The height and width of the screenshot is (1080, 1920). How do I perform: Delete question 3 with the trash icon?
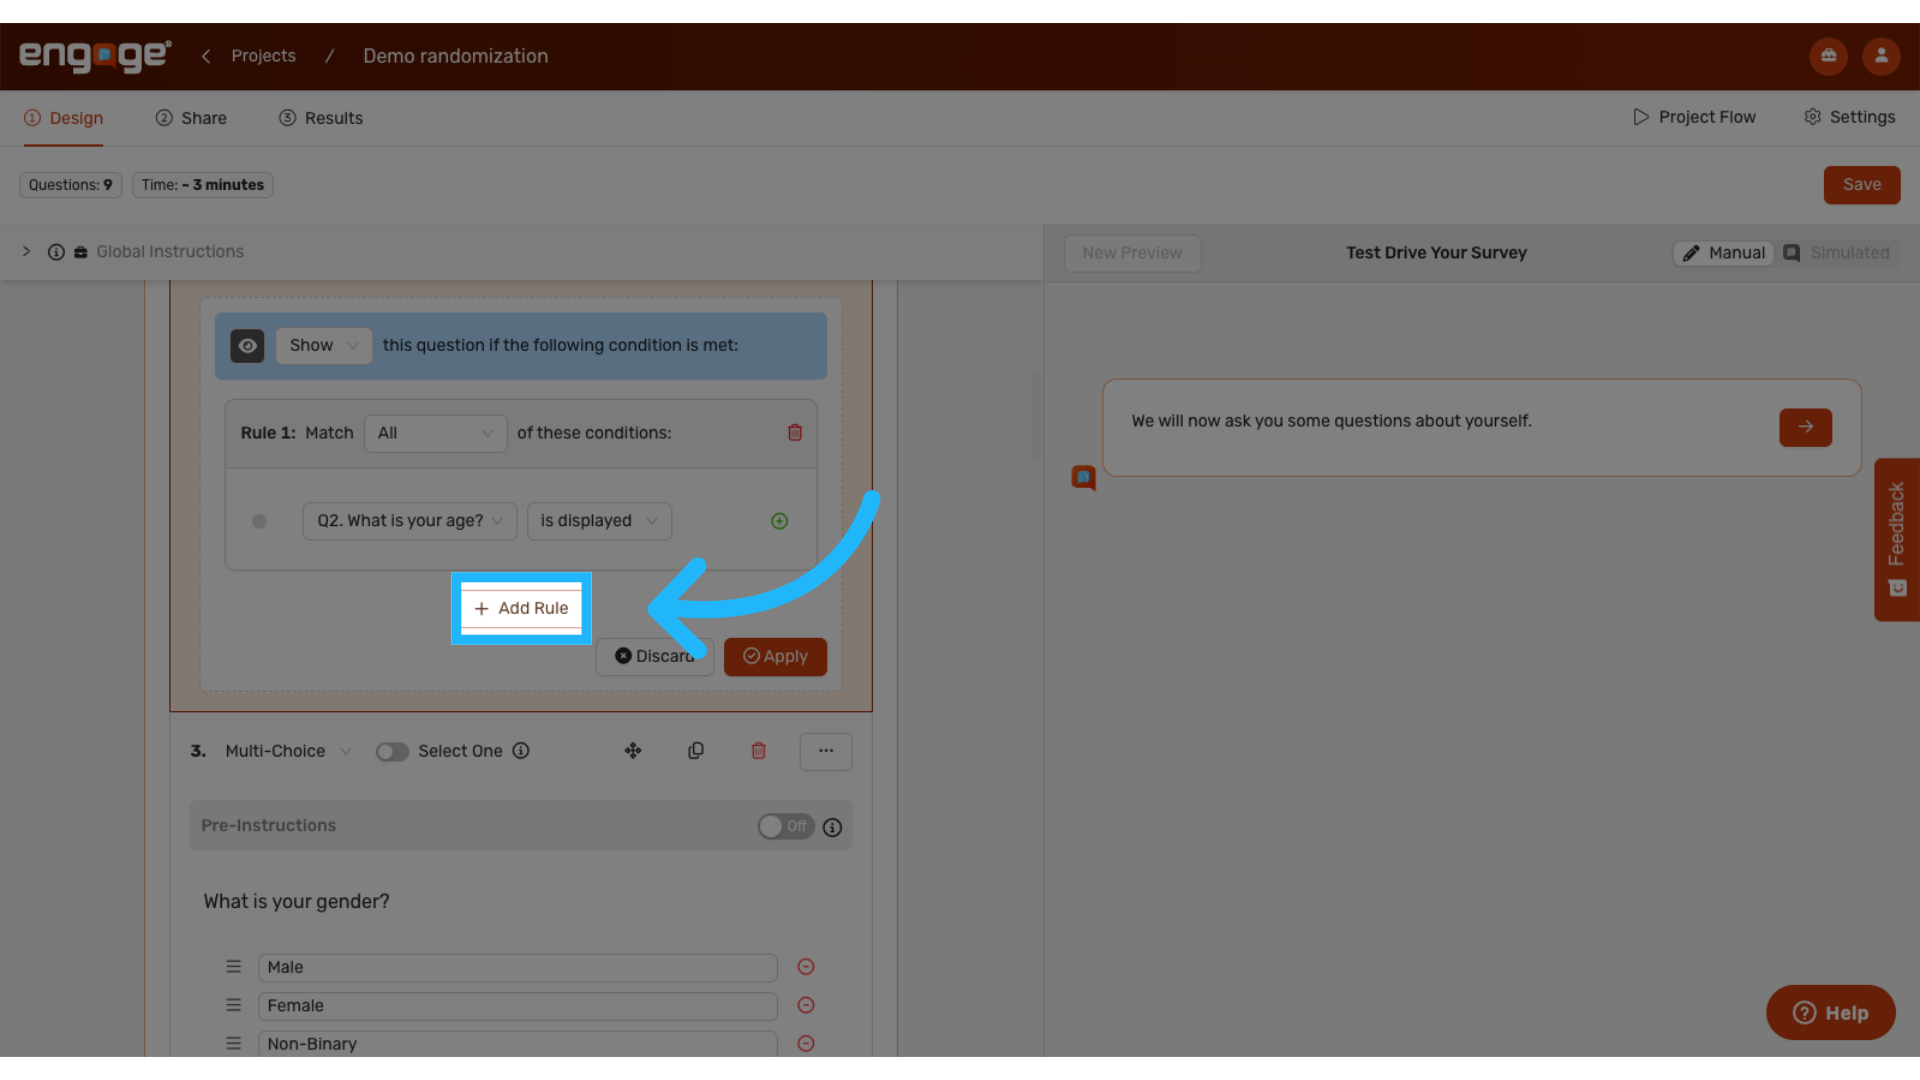759,751
